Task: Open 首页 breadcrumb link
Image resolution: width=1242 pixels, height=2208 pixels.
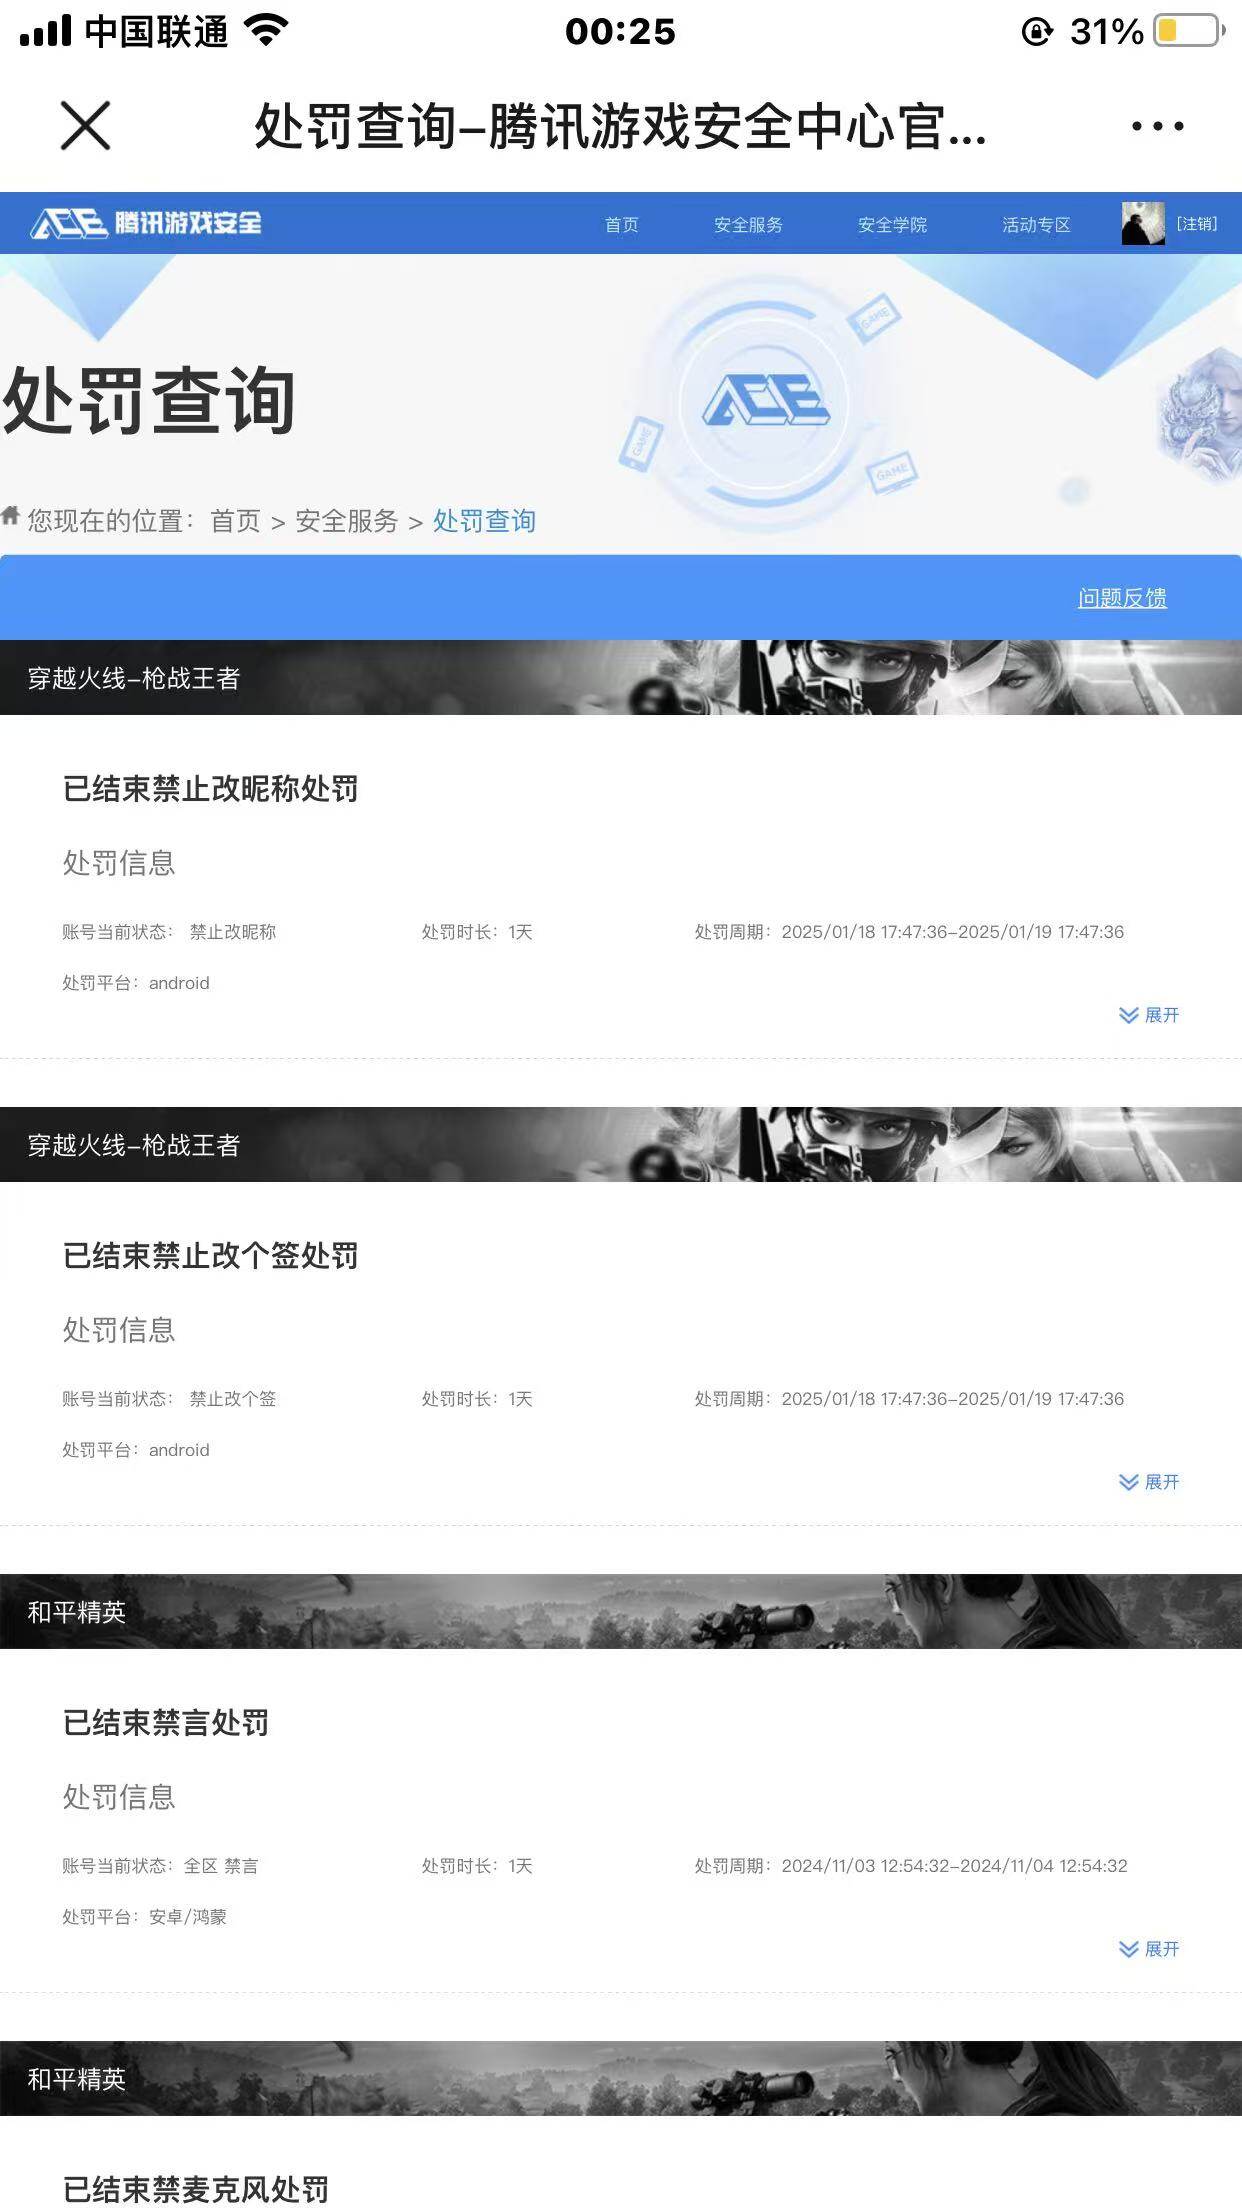Action: (235, 521)
